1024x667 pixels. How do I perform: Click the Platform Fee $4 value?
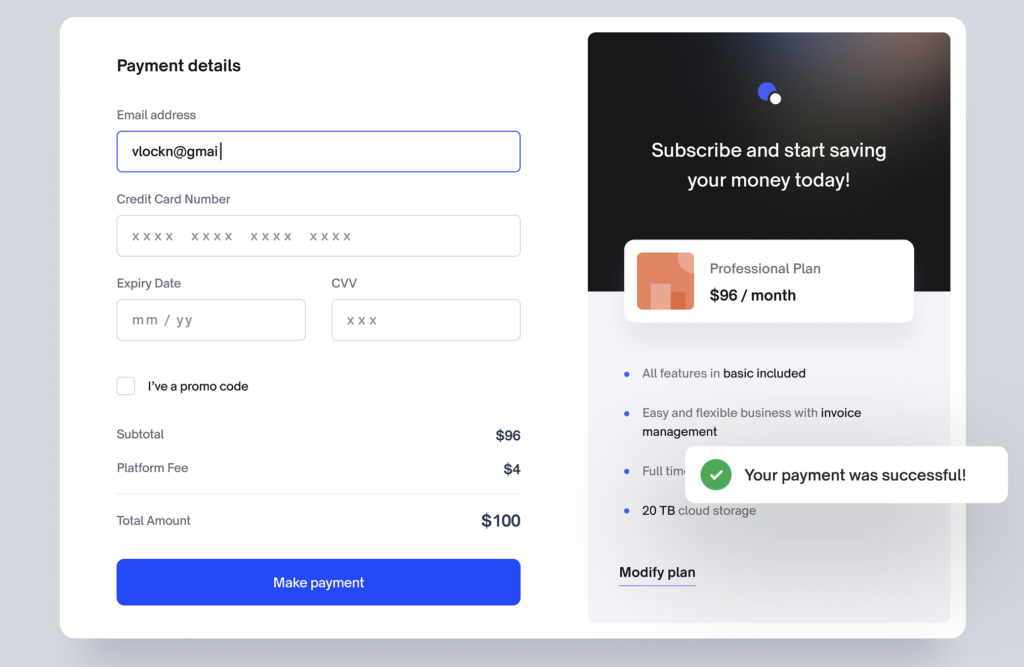(x=511, y=469)
